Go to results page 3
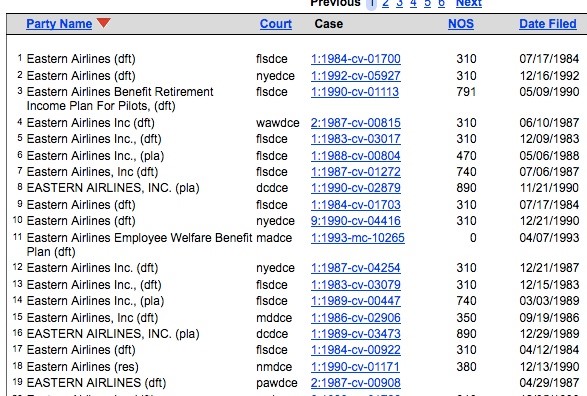The width and height of the screenshot is (587, 396). pos(399,4)
